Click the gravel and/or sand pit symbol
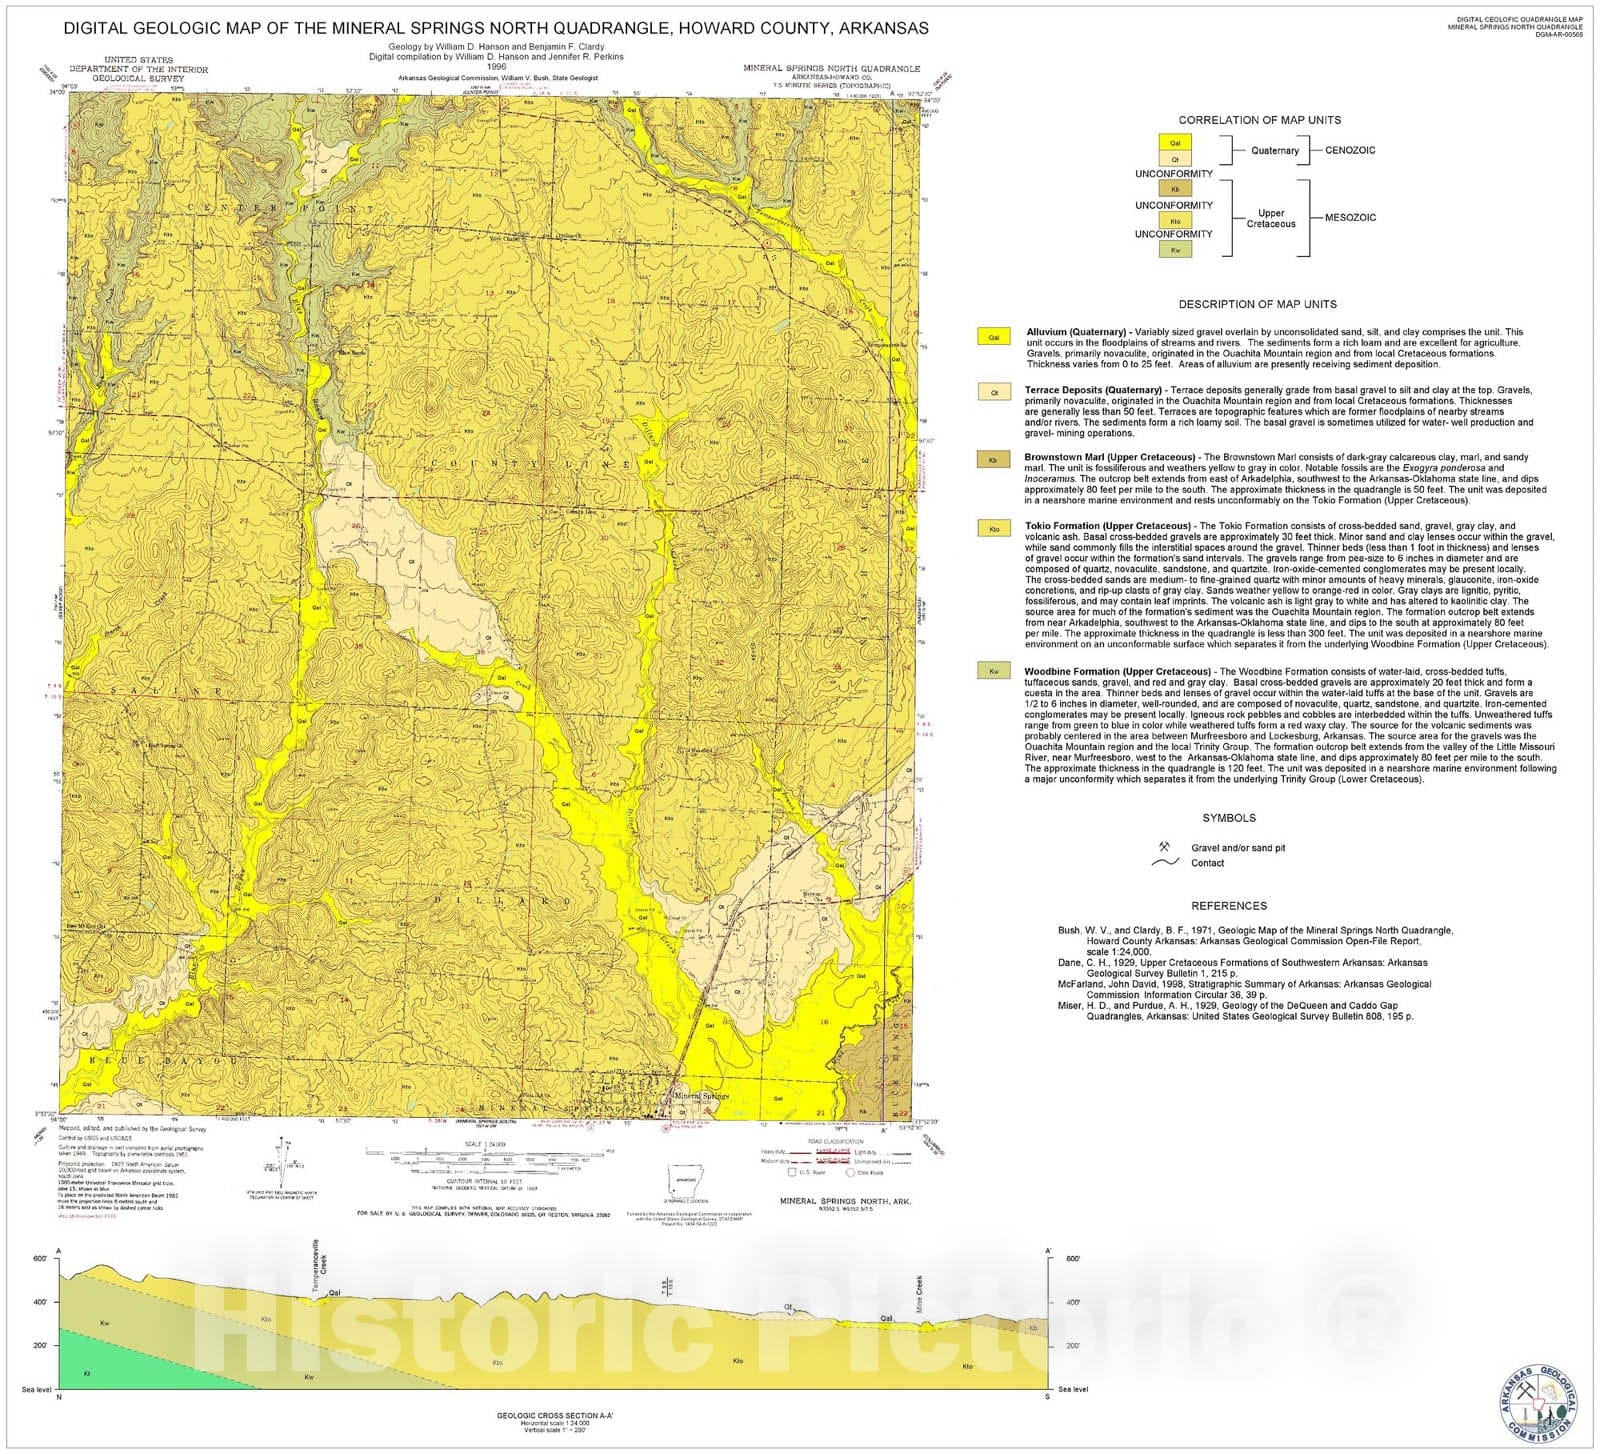This screenshot has height=1454, width=1600. [1164, 847]
